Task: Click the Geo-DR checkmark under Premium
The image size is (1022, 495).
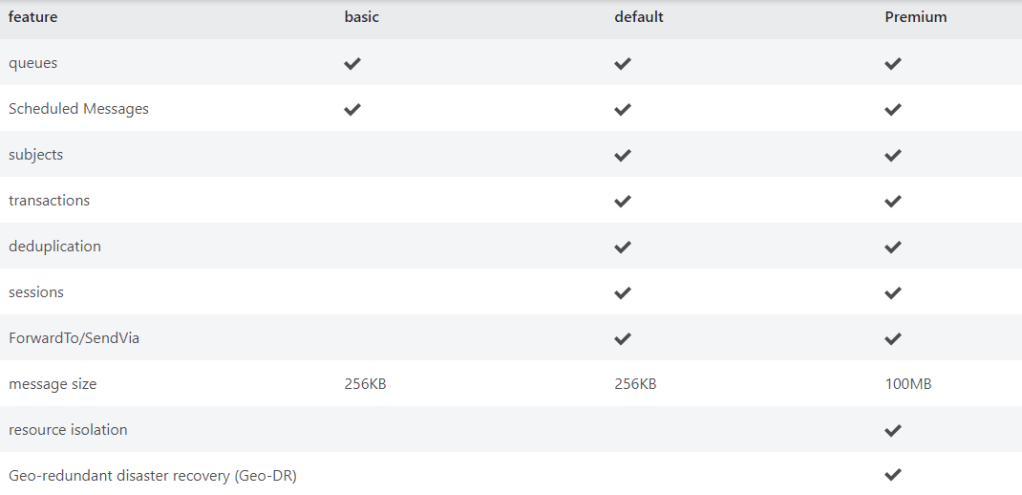Action: [893, 475]
